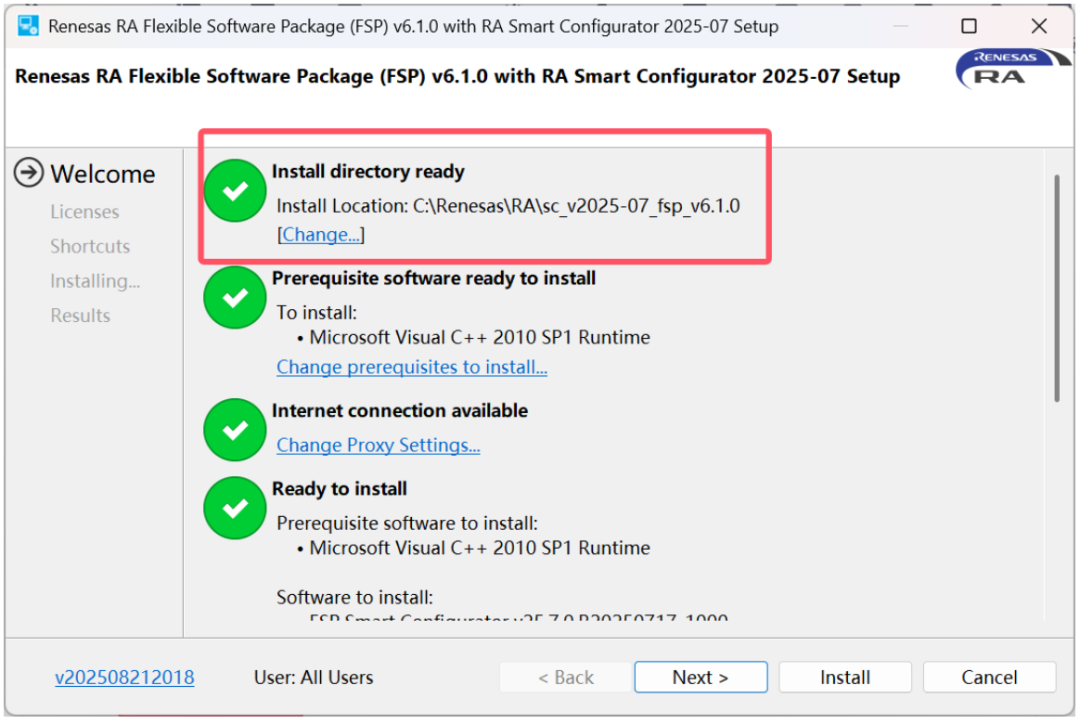The image size is (1080, 724).
Task: Click the green check beside Ready to install
Action: point(235,507)
